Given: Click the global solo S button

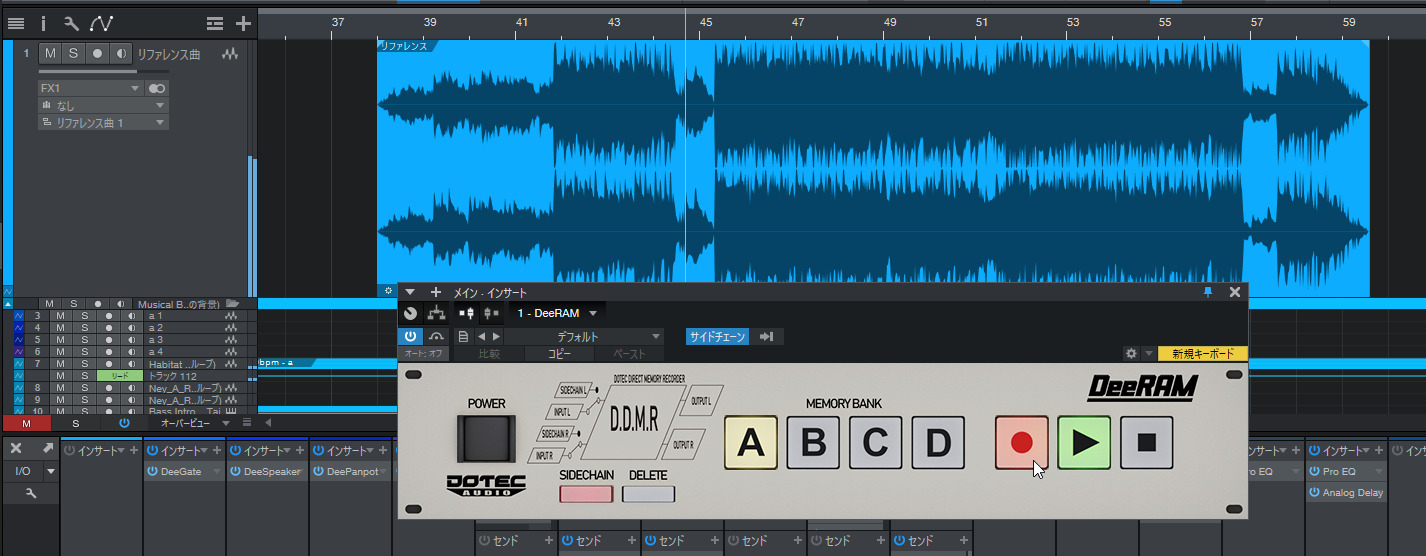Looking at the screenshot, I should (74, 423).
